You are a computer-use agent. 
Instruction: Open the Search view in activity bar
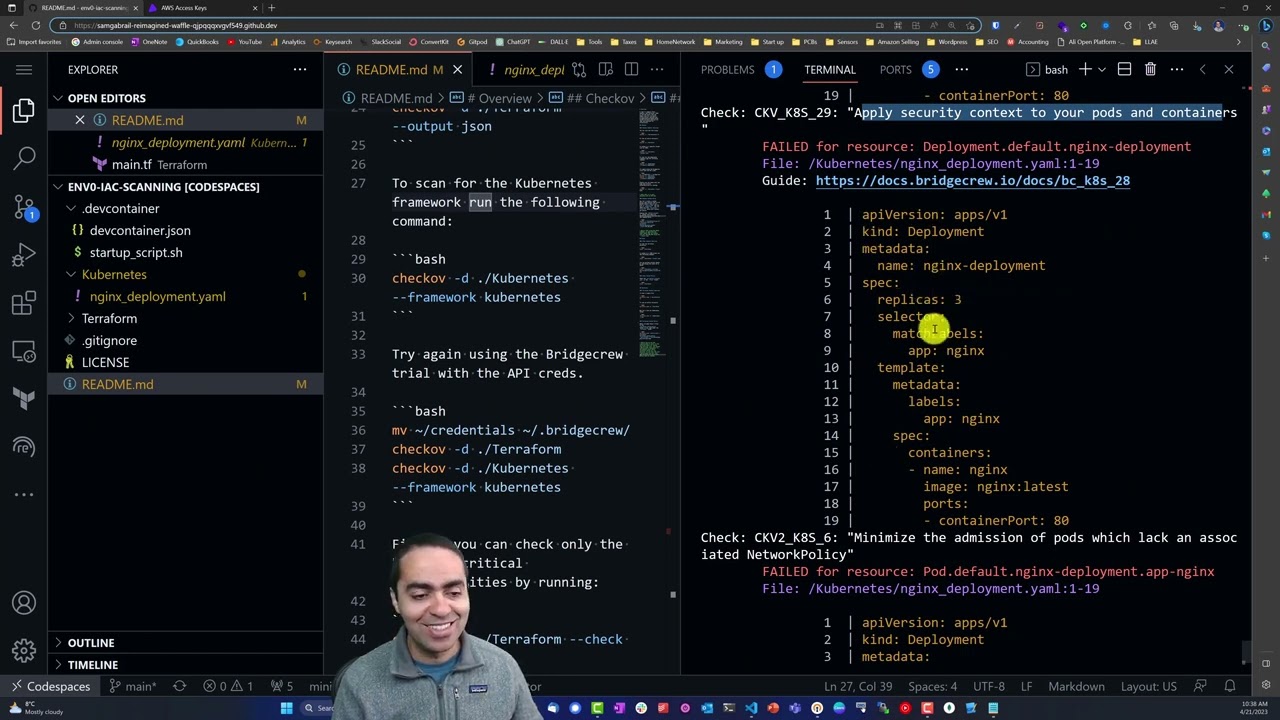24,157
